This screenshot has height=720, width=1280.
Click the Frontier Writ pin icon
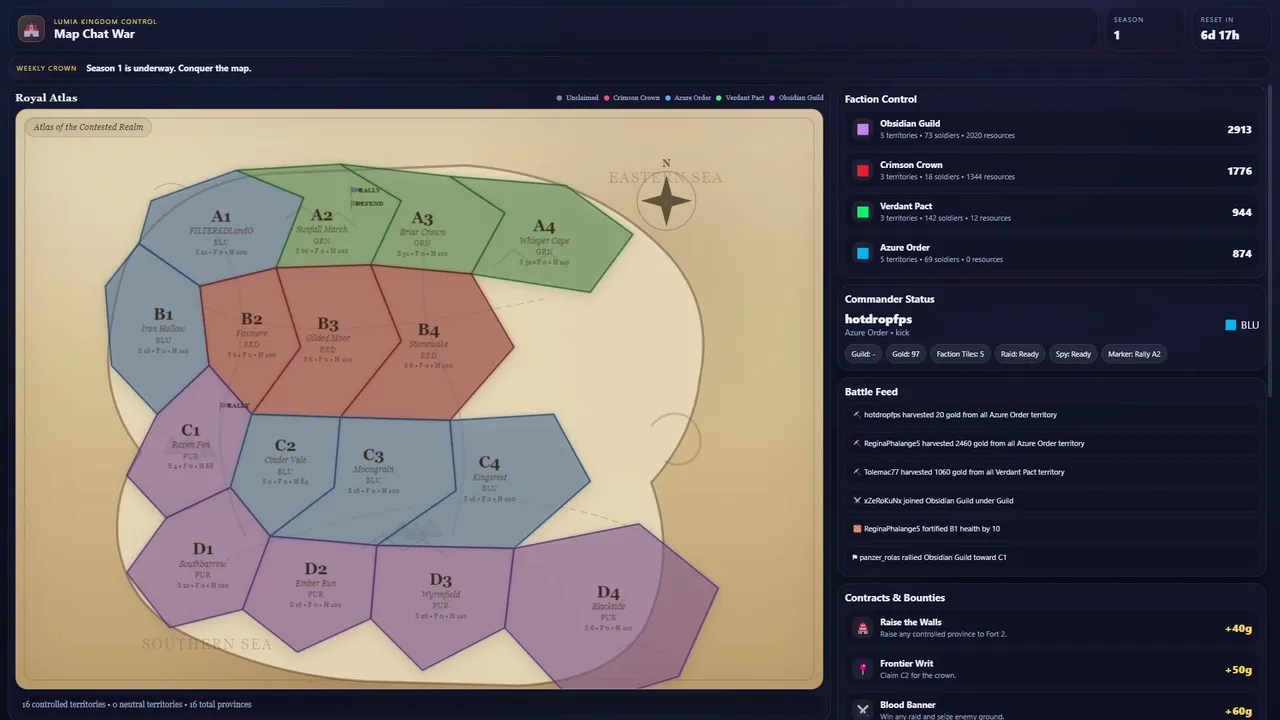click(x=862, y=669)
